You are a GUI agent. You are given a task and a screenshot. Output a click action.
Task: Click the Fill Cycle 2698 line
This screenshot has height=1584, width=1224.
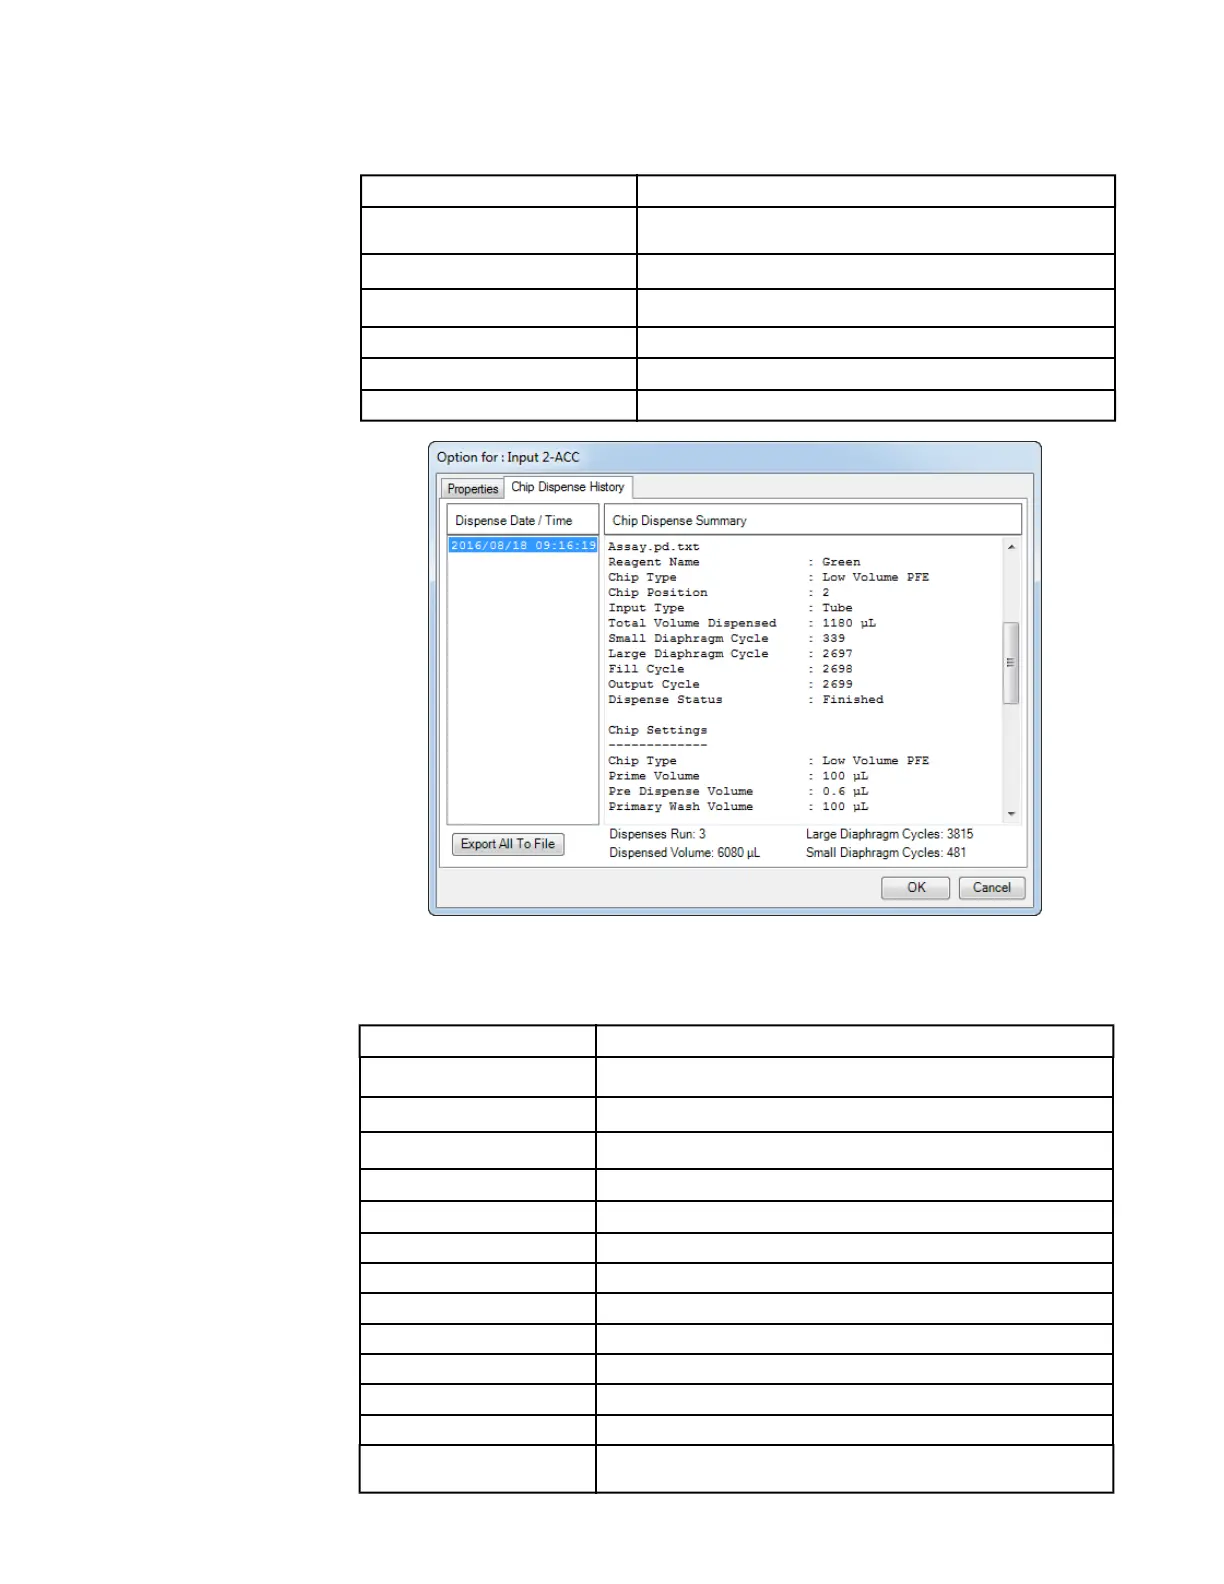730,669
